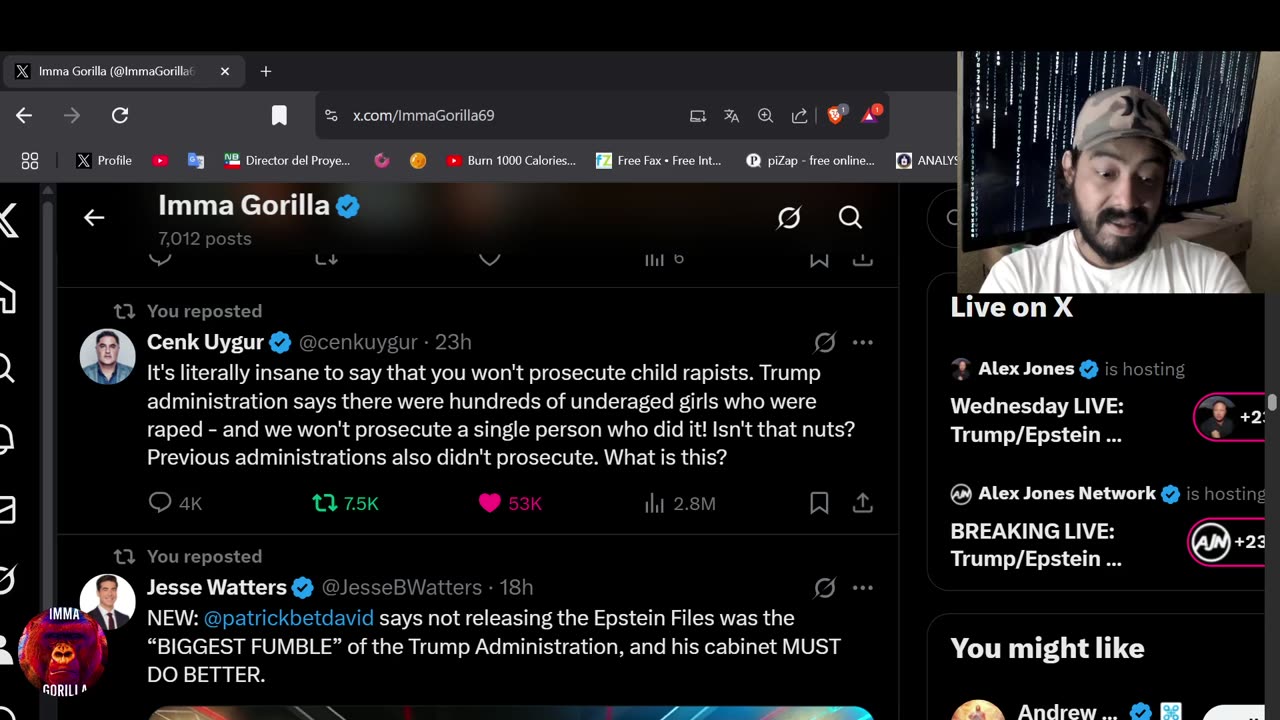Go back using the profile back arrow
1280x720 pixels.
point(94,217)
